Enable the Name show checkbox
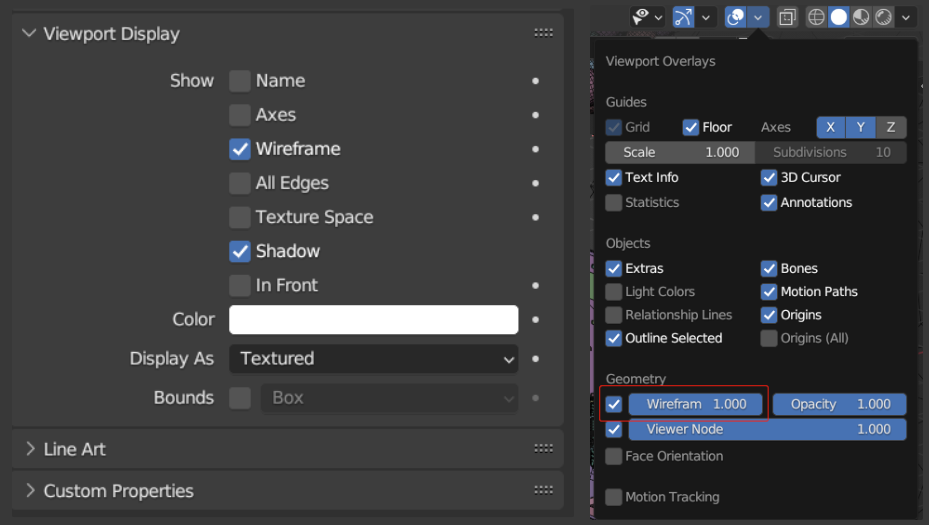The image size is (929, 525). coord(240,81)
